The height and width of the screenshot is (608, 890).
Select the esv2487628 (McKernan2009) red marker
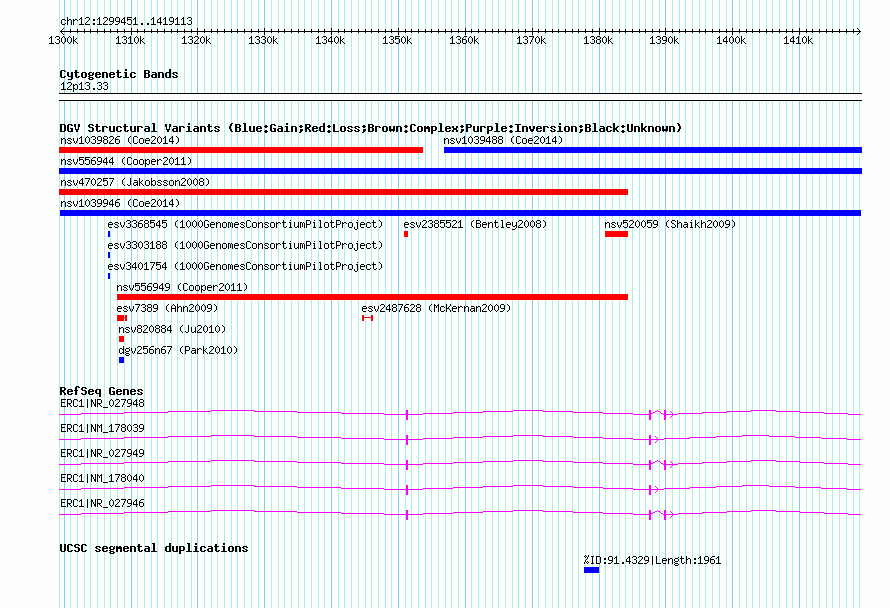point(367,318)
